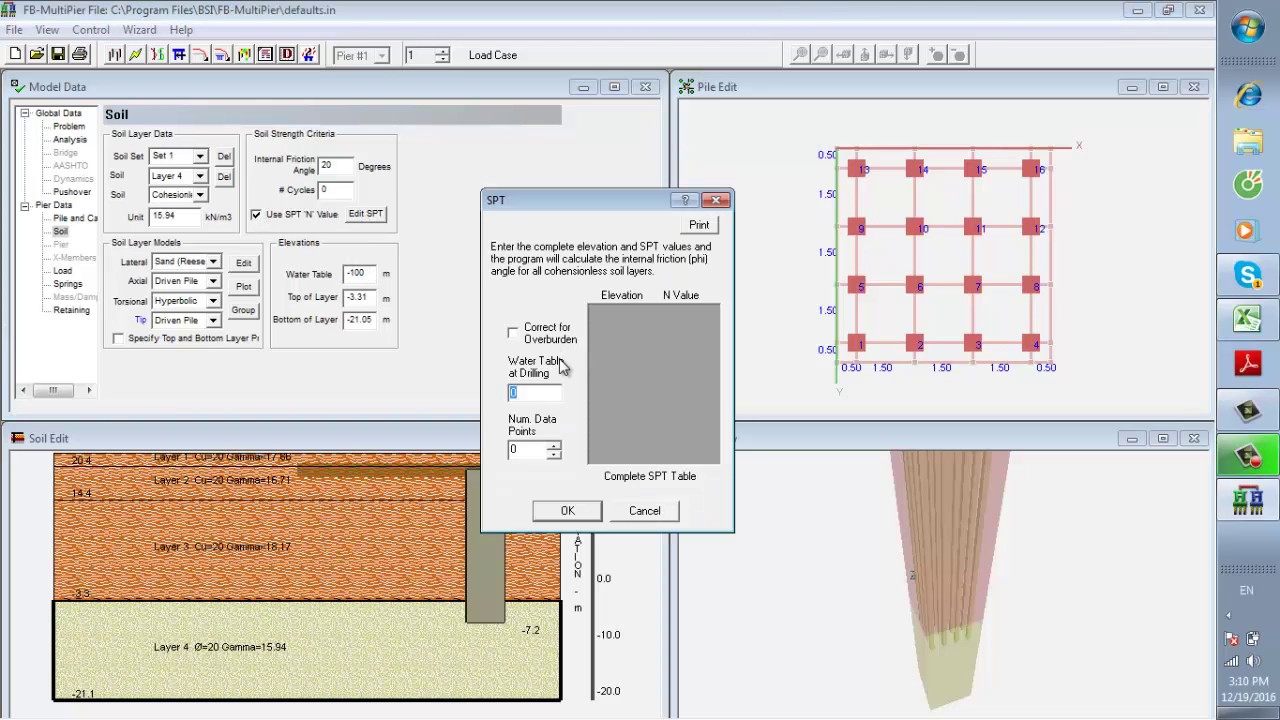The image size is (1280, 720).
Task: Open the File menu
Action: pos(14,30)
